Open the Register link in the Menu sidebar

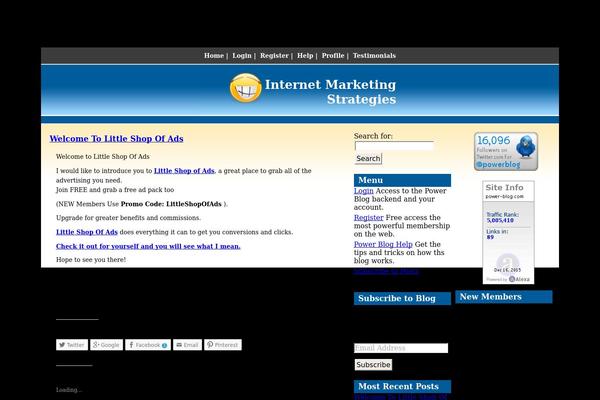(x=368, y=217)
